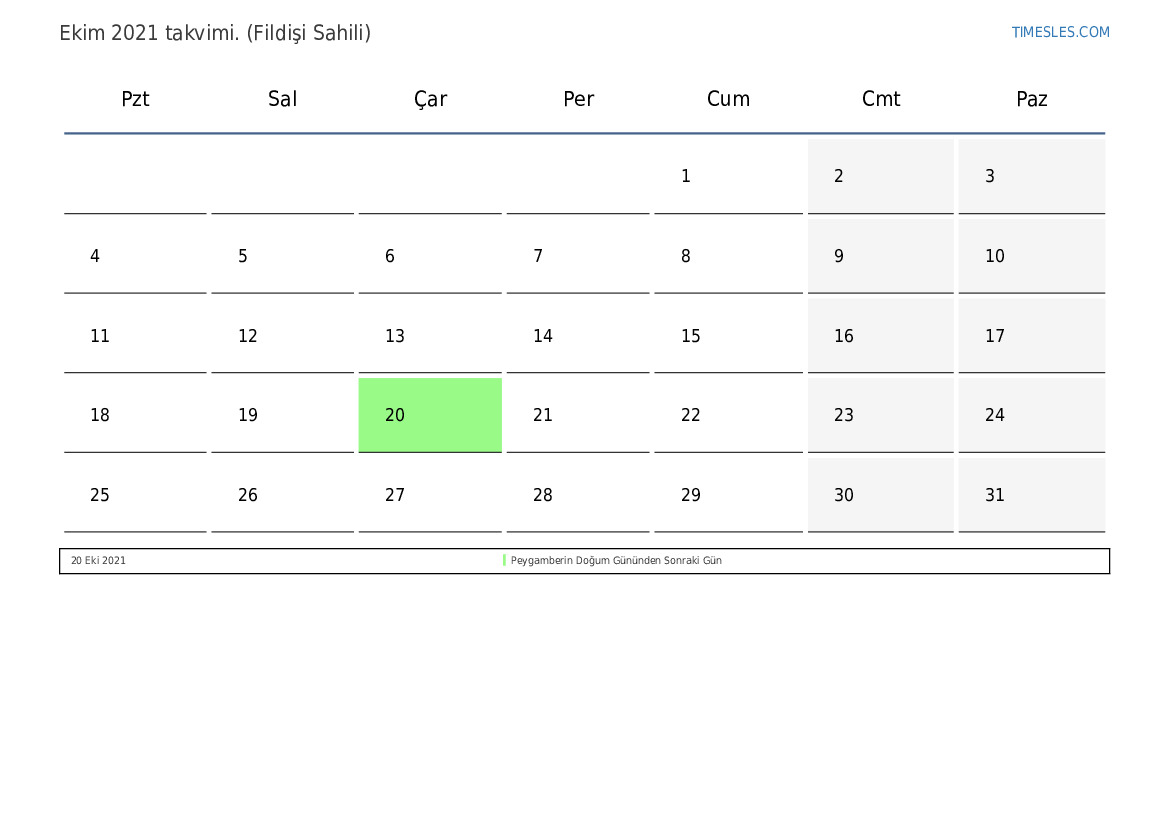Select day 25 in the calendar
The height and width of the screenshot is (827, 1169).
[x=135, y=494]
